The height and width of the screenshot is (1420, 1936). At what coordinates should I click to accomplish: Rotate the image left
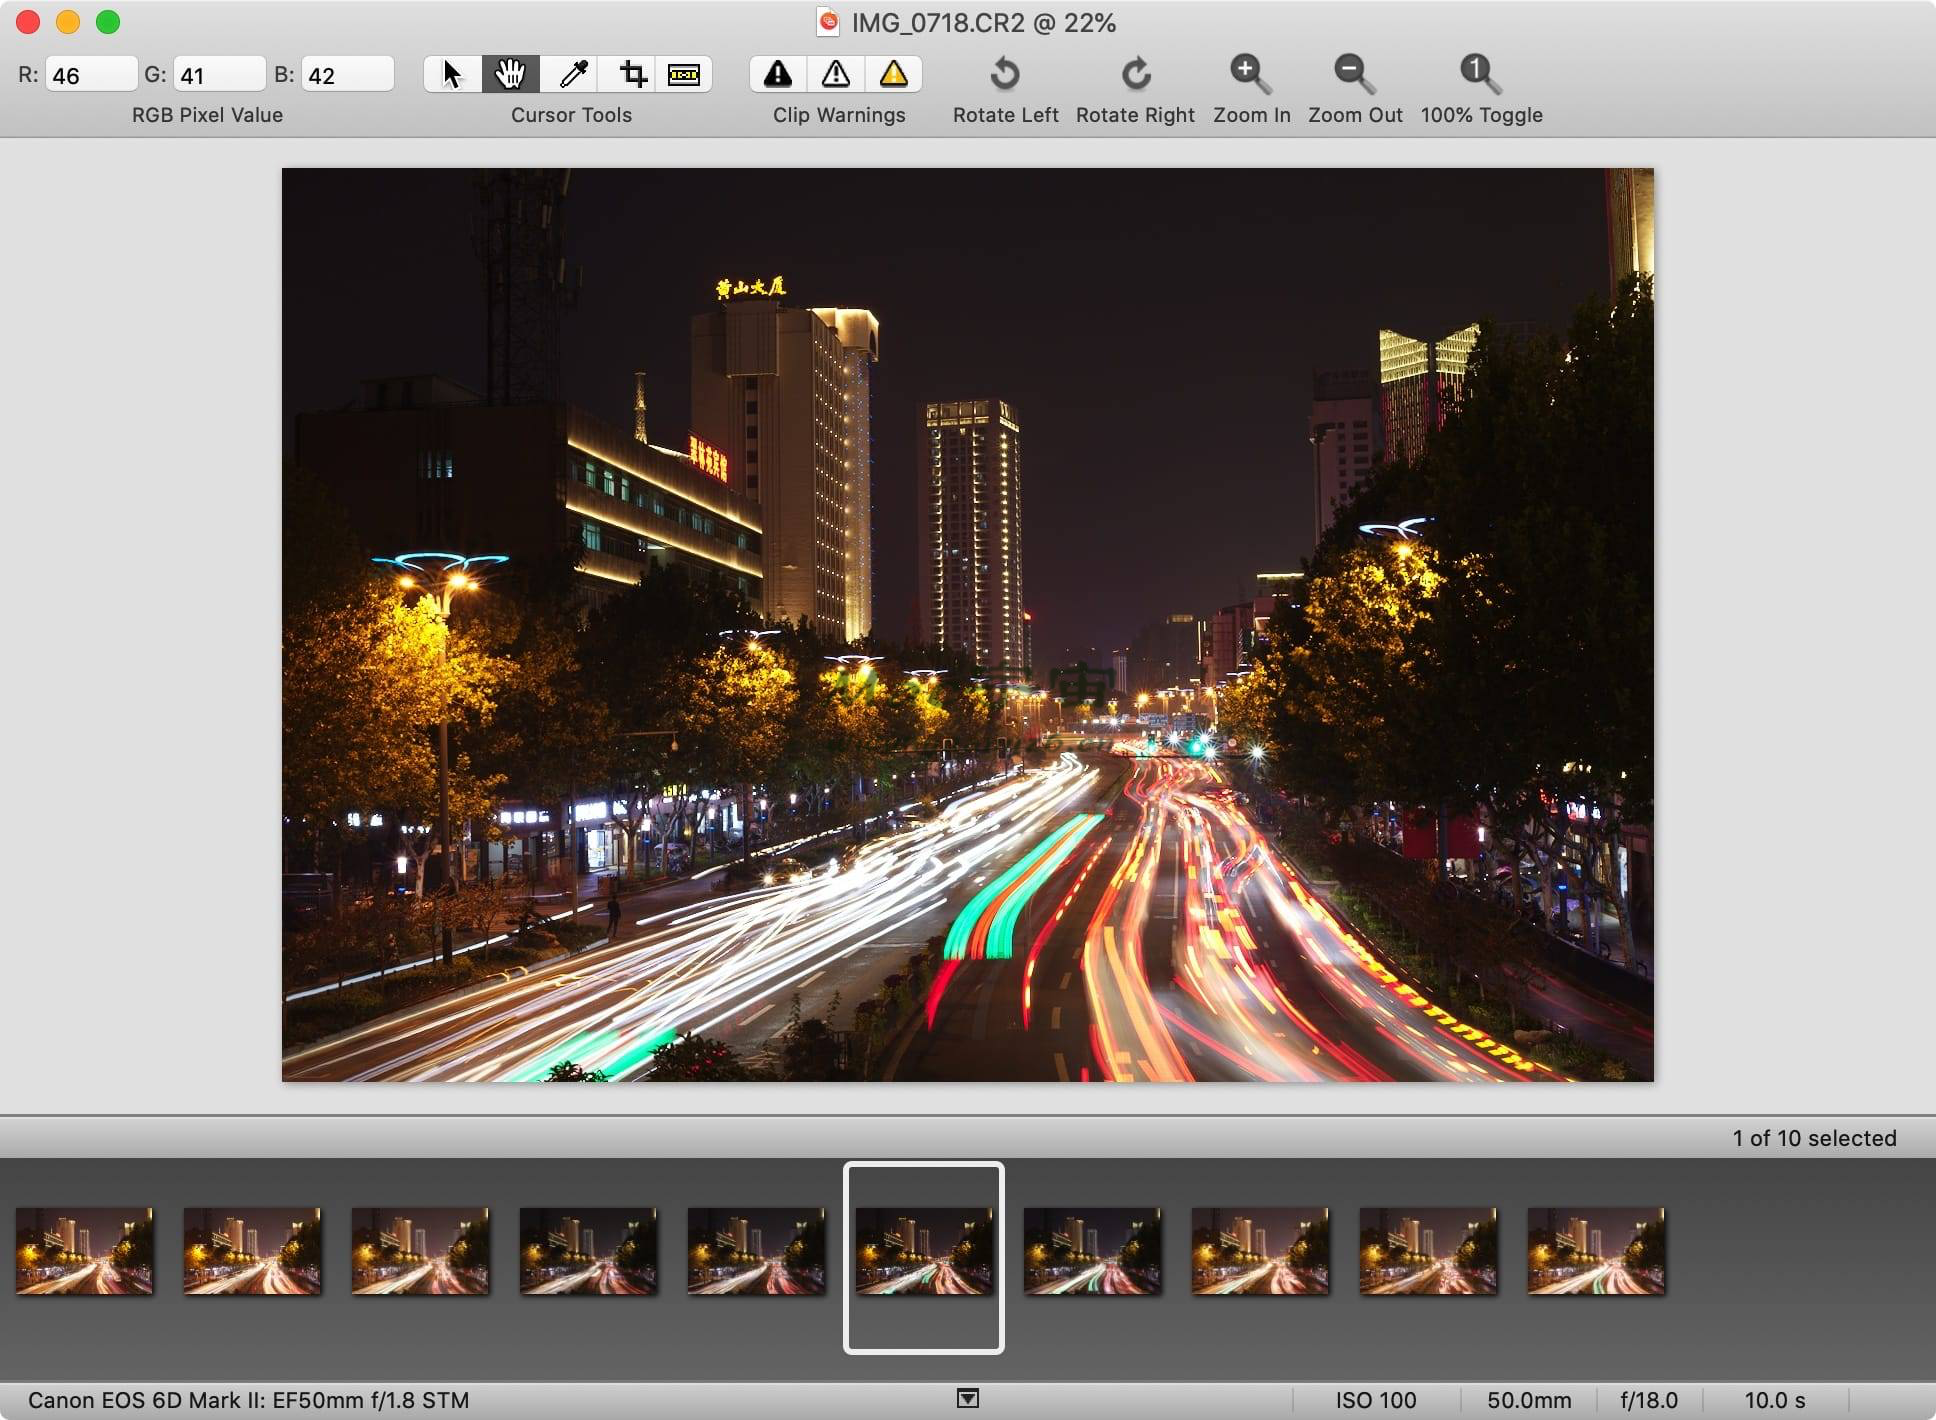pos(1004,74)
